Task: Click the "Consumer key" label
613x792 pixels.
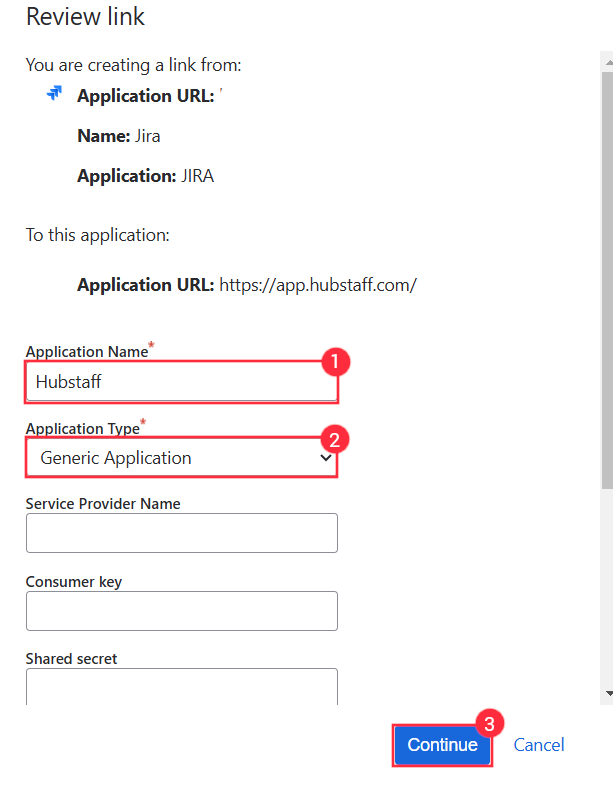Action: [74, 582]
